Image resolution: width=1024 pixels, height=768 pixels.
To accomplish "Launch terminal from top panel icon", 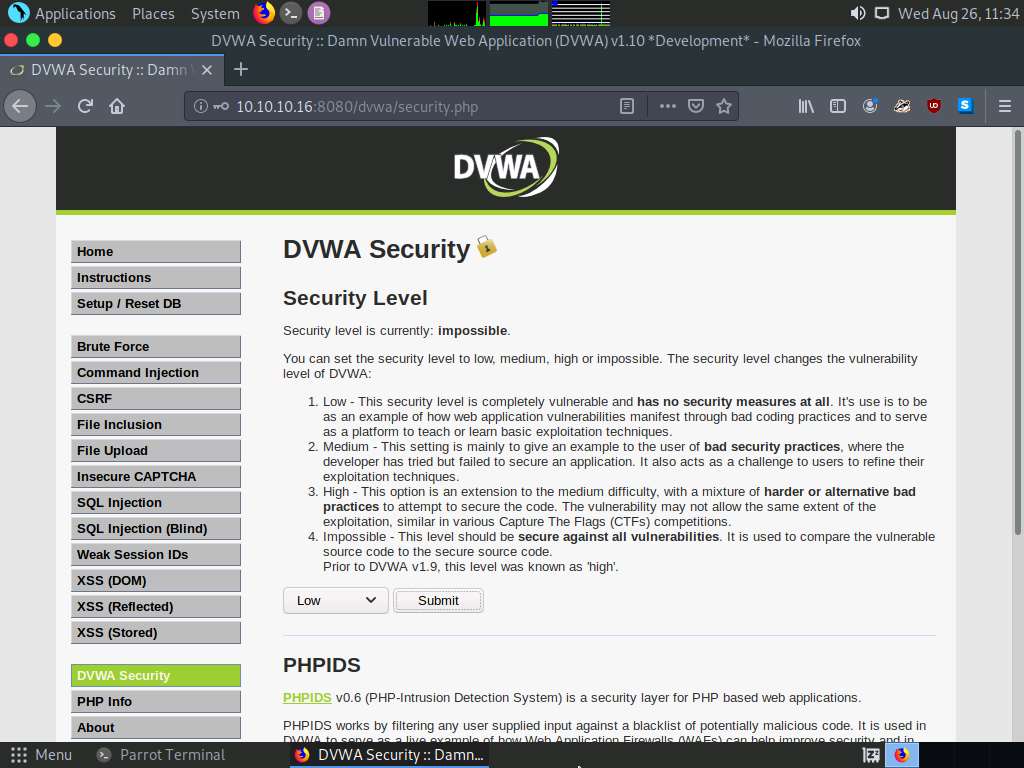I will 290,13.
